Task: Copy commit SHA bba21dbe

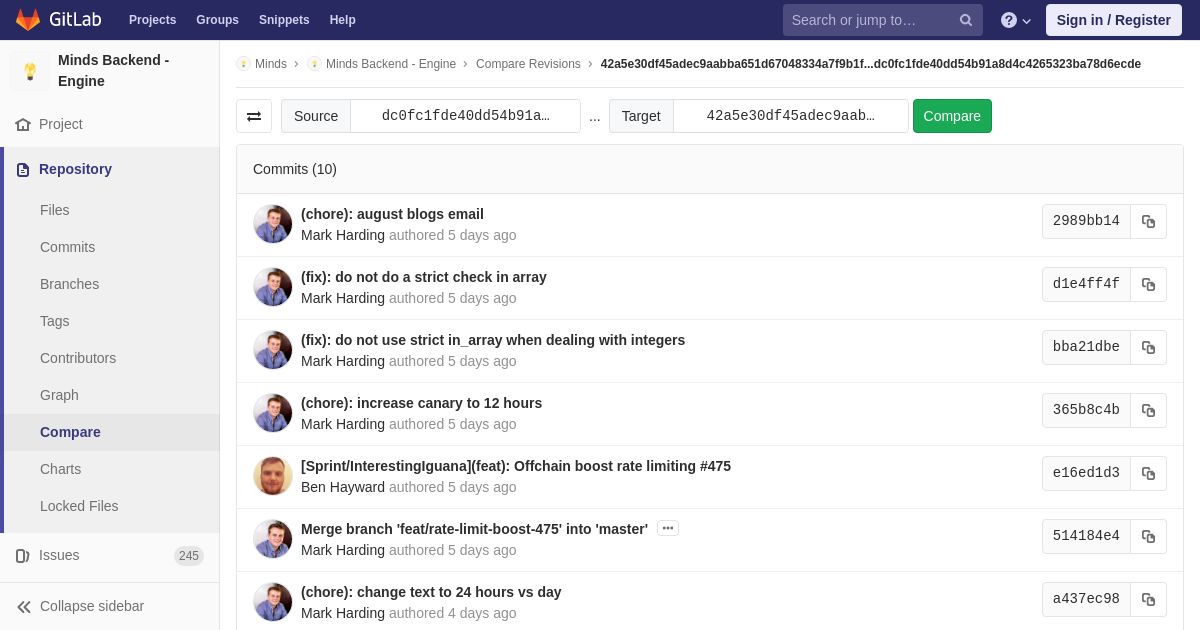Action: pos(1148,348)
